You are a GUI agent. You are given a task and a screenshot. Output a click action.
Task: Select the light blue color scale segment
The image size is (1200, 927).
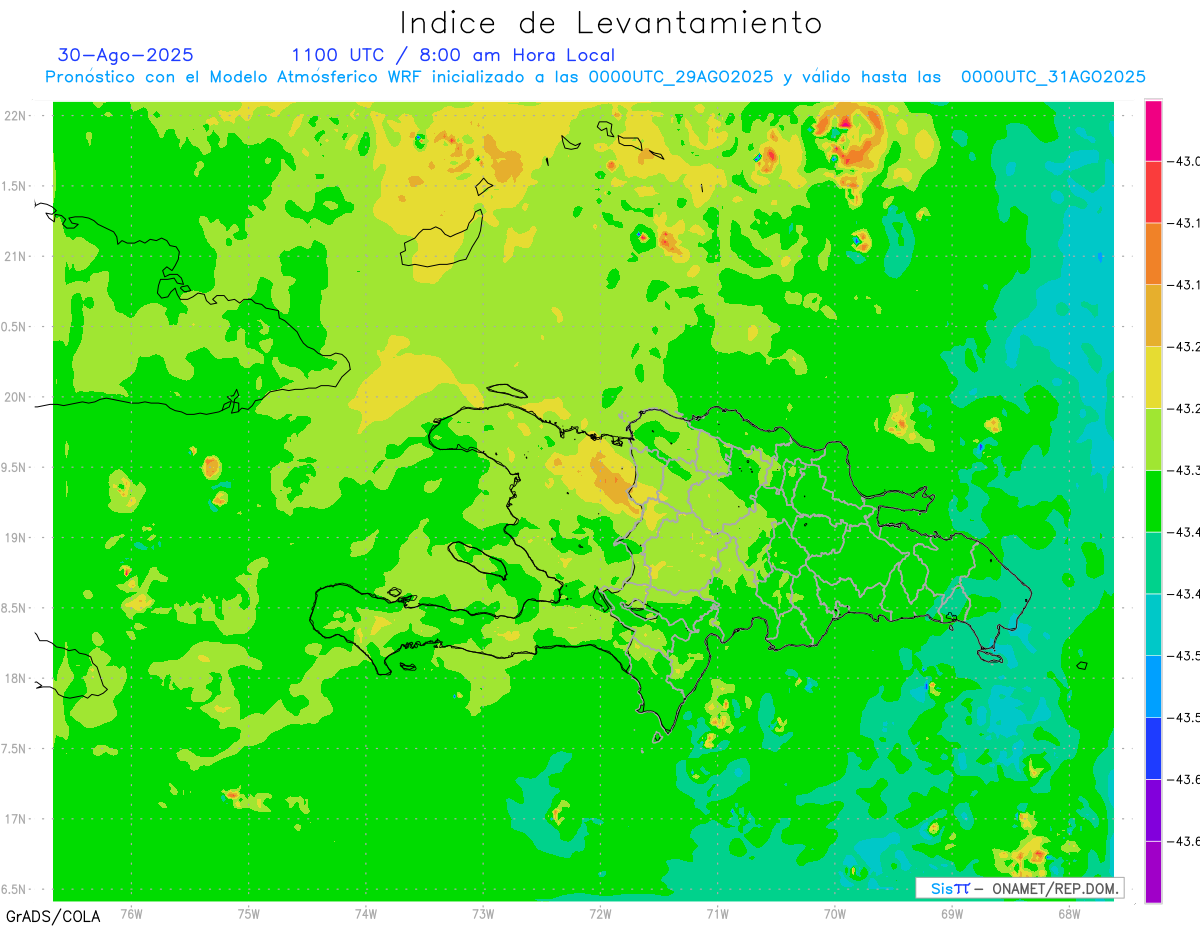[1153, 686]
